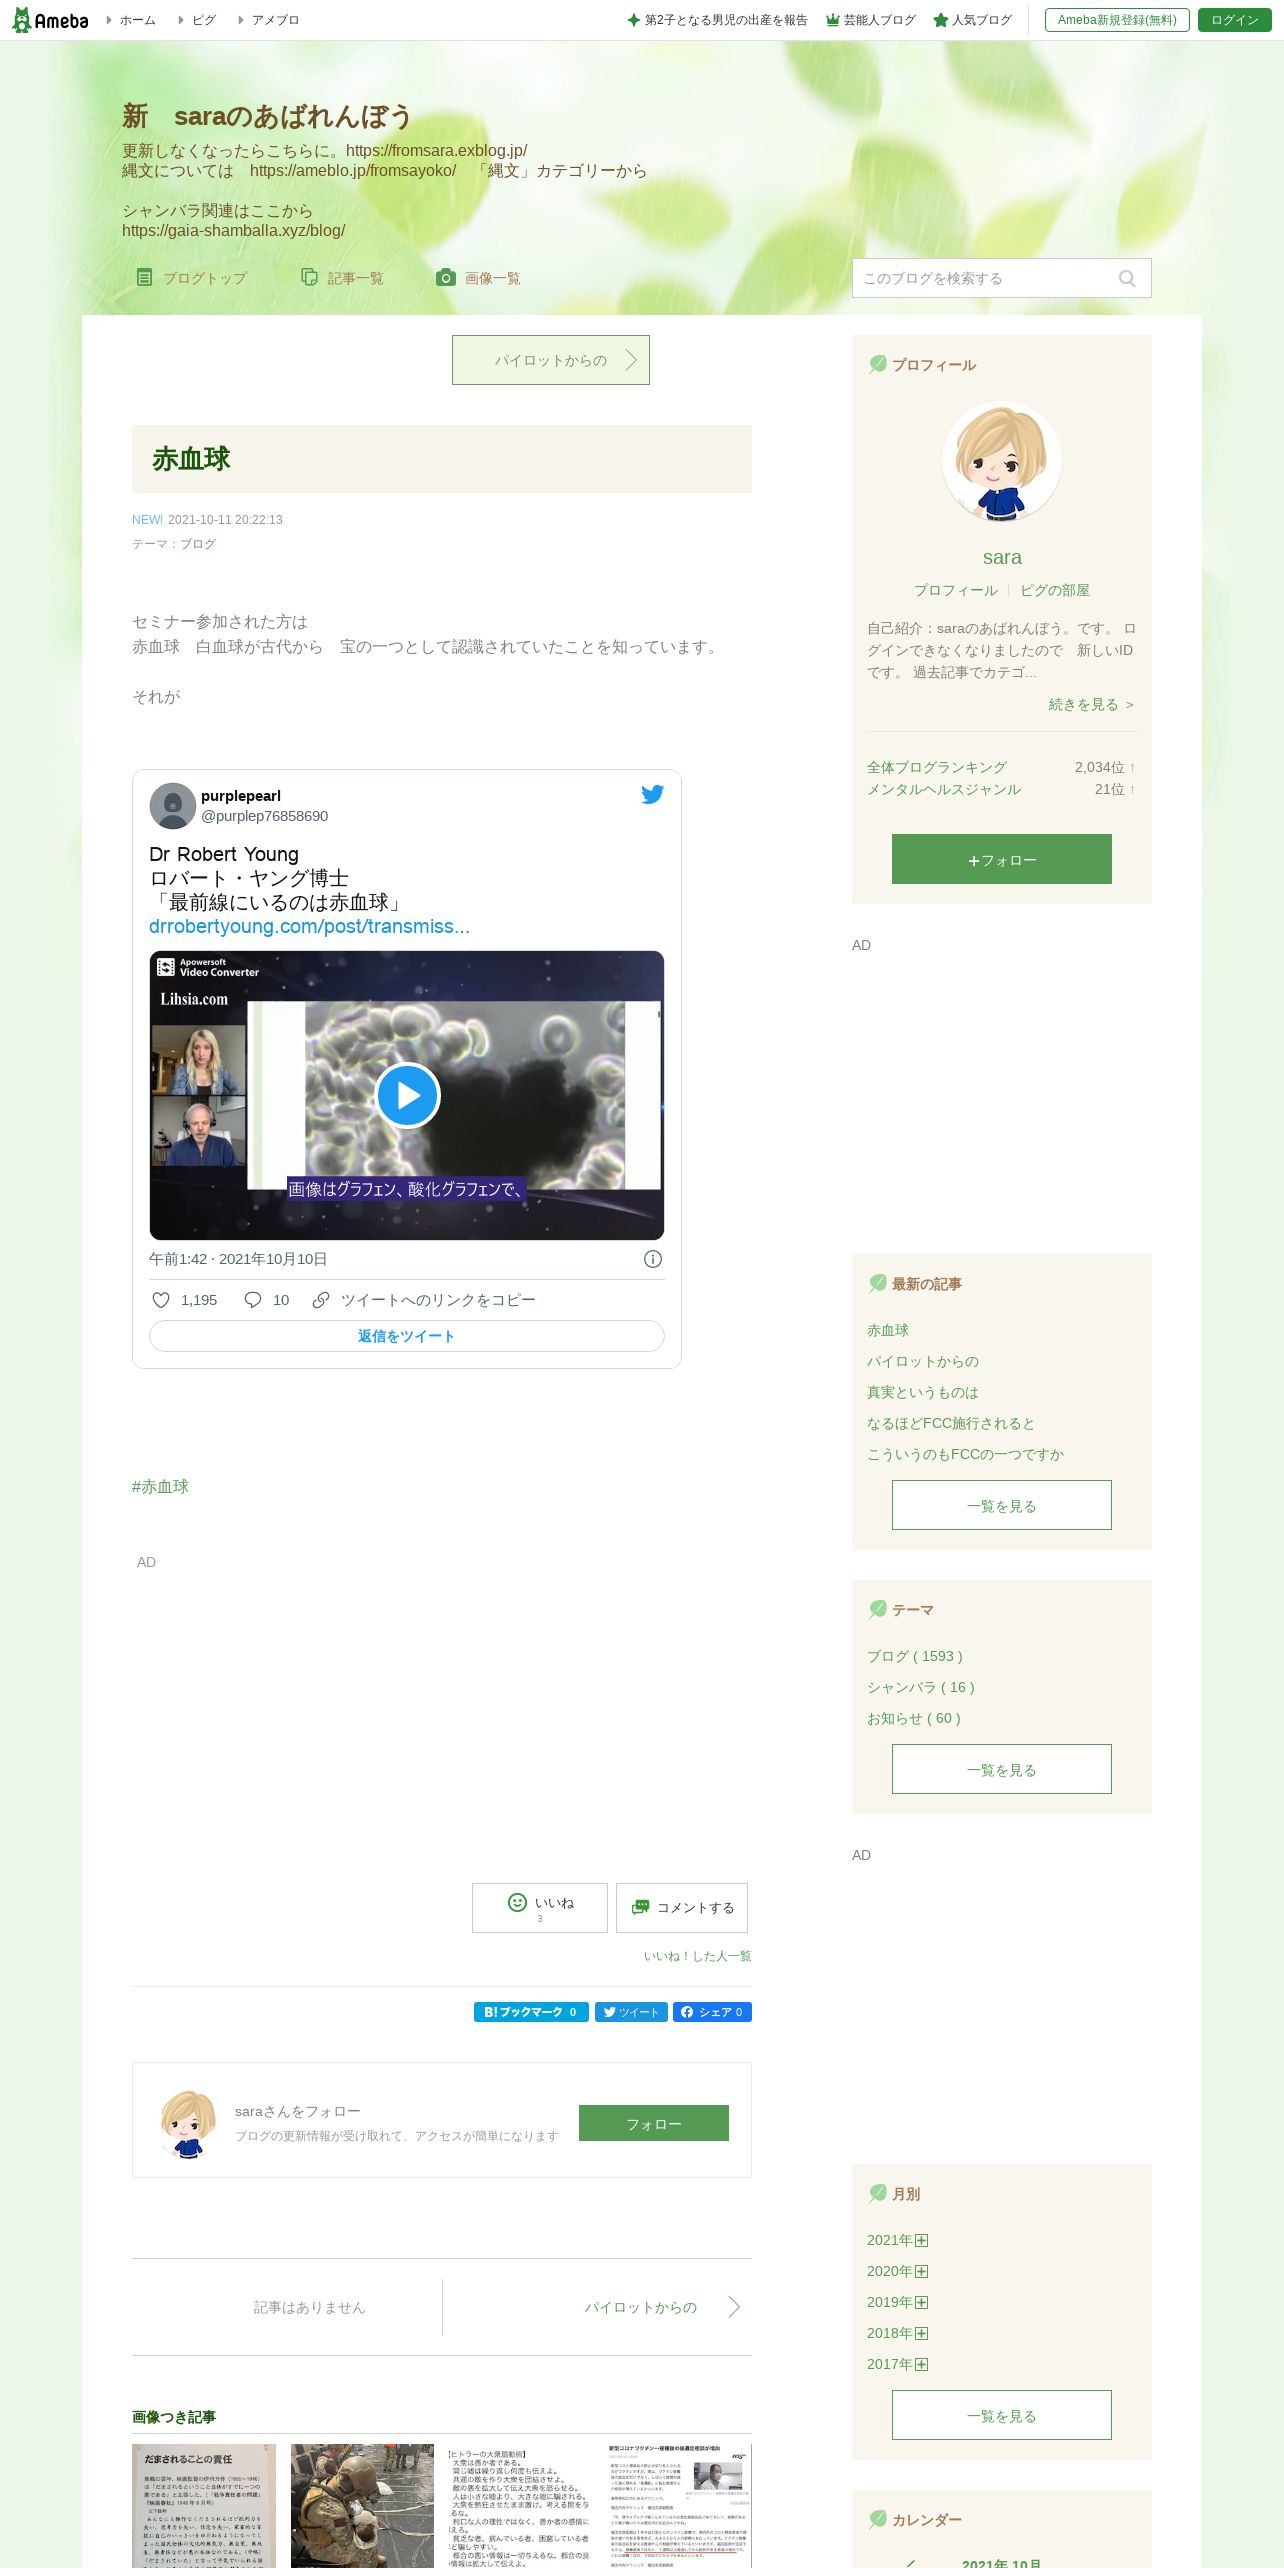1284x2568 pixels.
Task: Open シャンバラ ( 16 ) theme link
Action: pyautogui.click(x=921, y=1687)
